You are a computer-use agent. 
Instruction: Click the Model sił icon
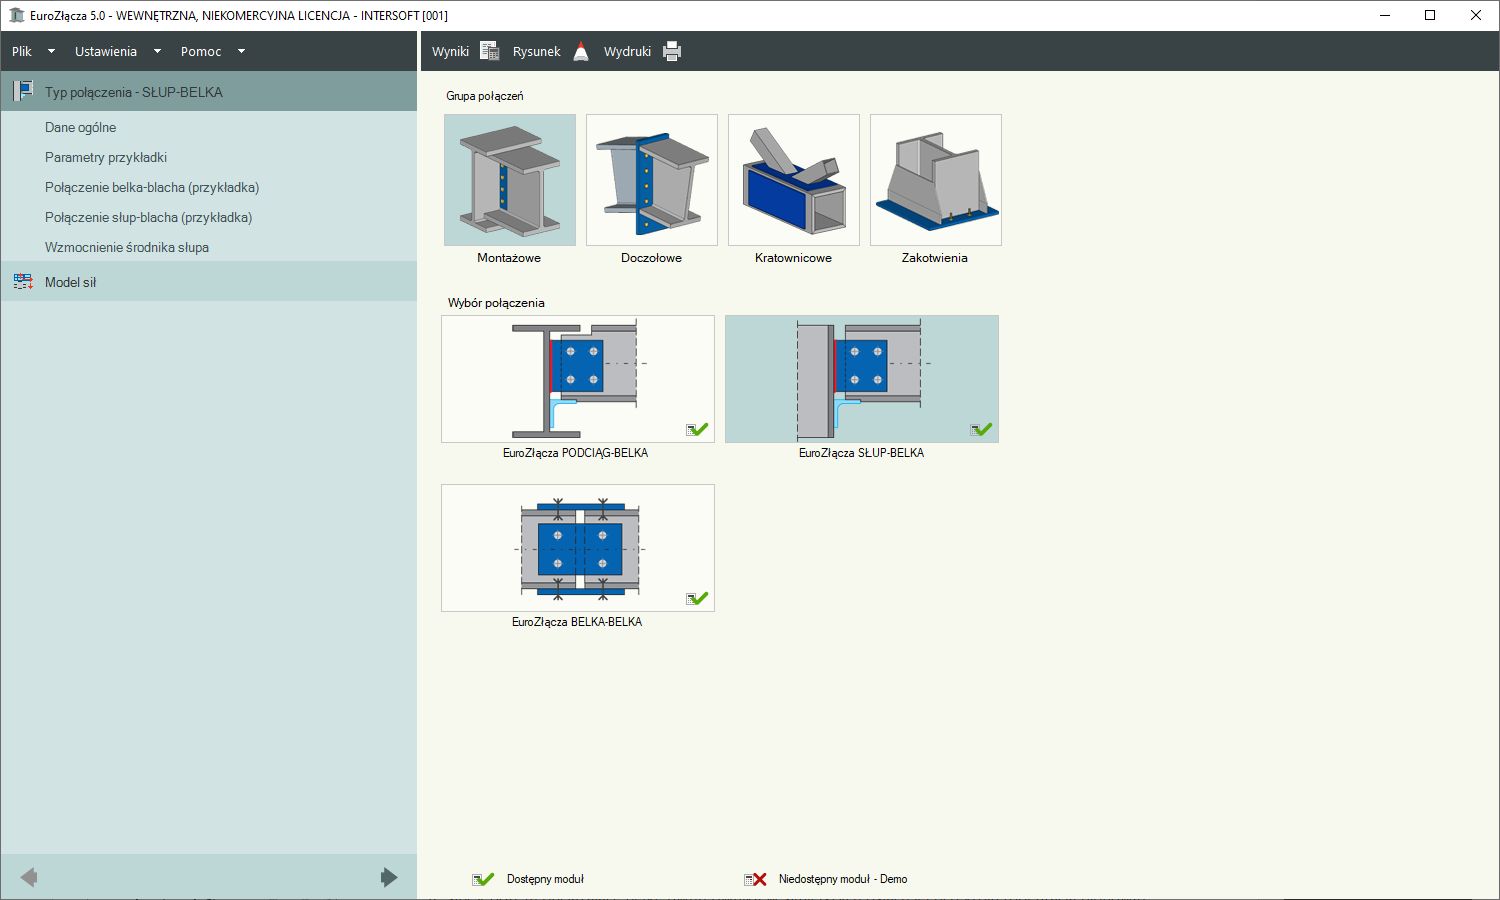23,282
